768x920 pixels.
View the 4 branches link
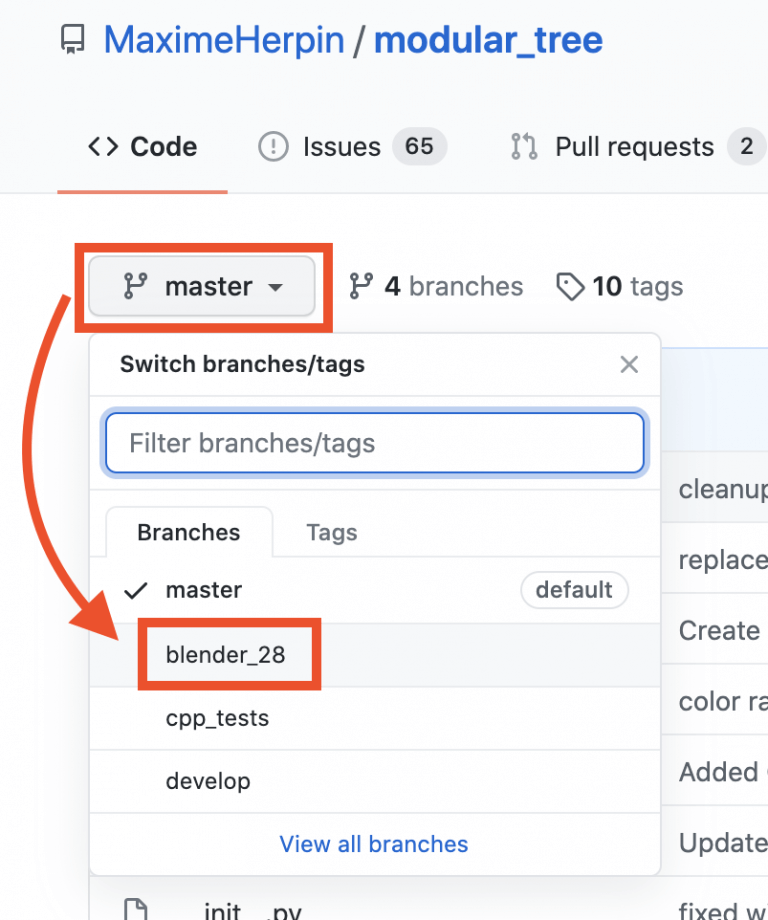point(436,287)
